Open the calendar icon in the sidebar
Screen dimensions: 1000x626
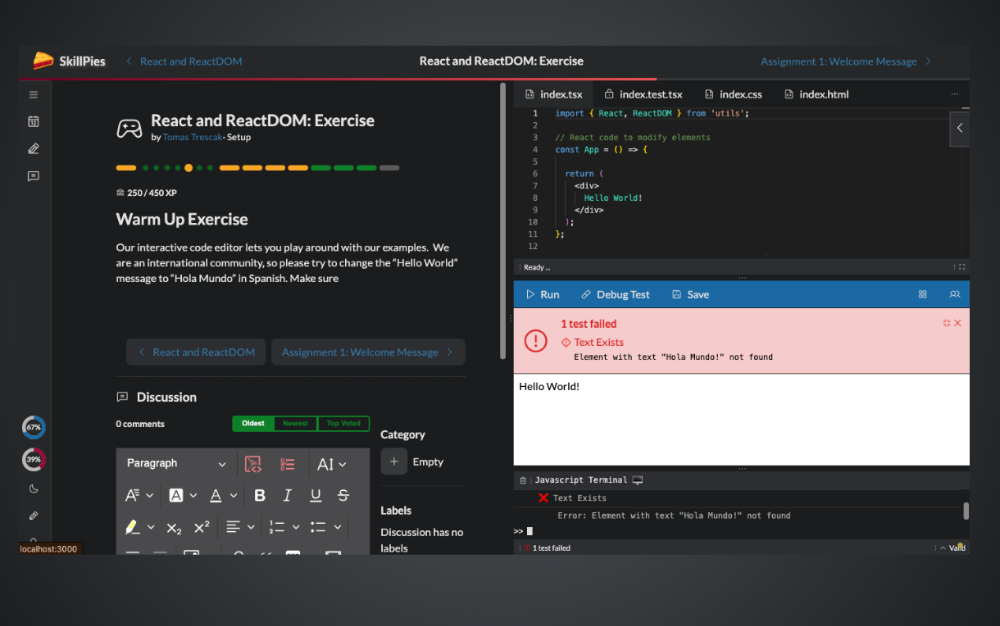(x=33, y=121)
